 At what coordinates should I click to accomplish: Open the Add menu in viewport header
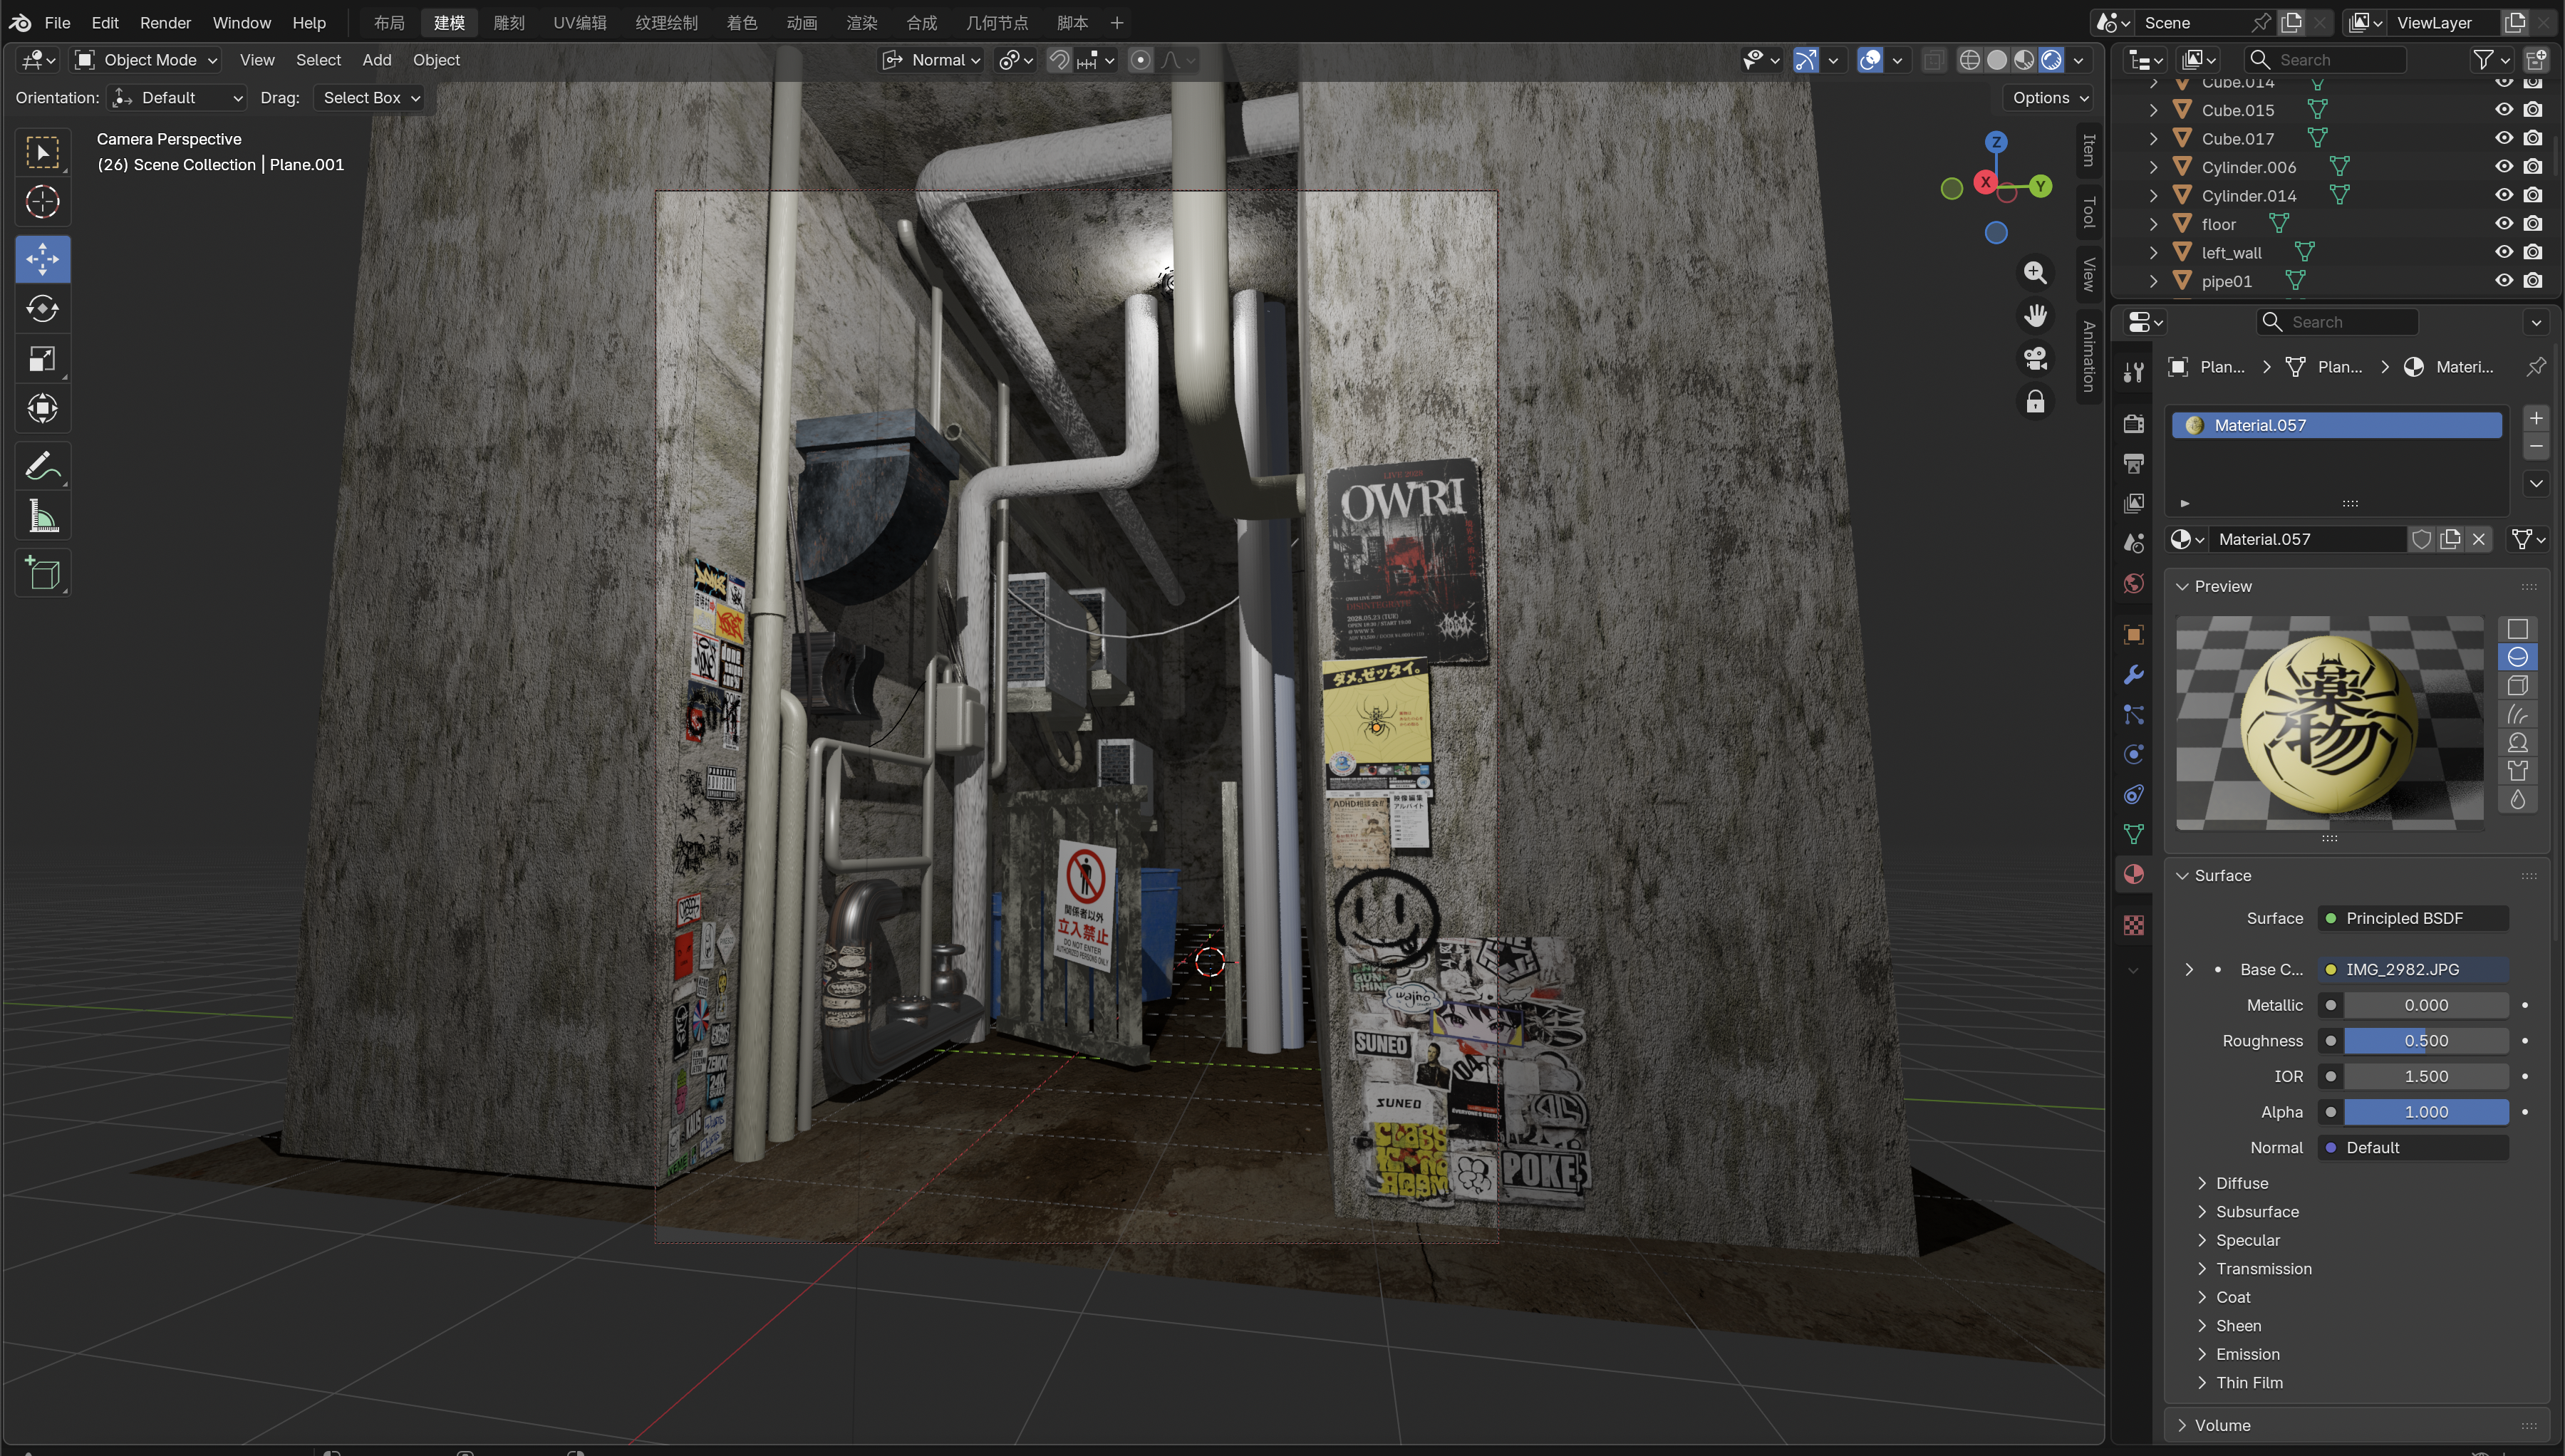376,60
